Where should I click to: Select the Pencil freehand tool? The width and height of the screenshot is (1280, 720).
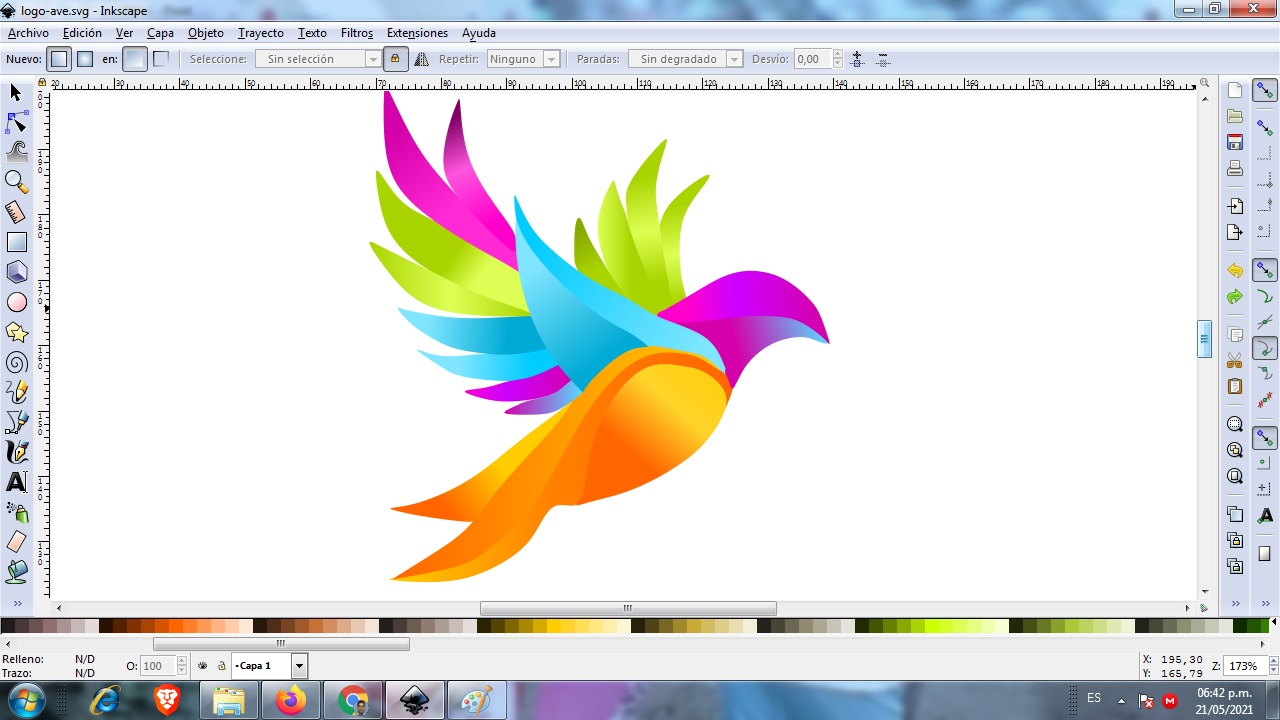pyautogui.click(x=17, y=392)
